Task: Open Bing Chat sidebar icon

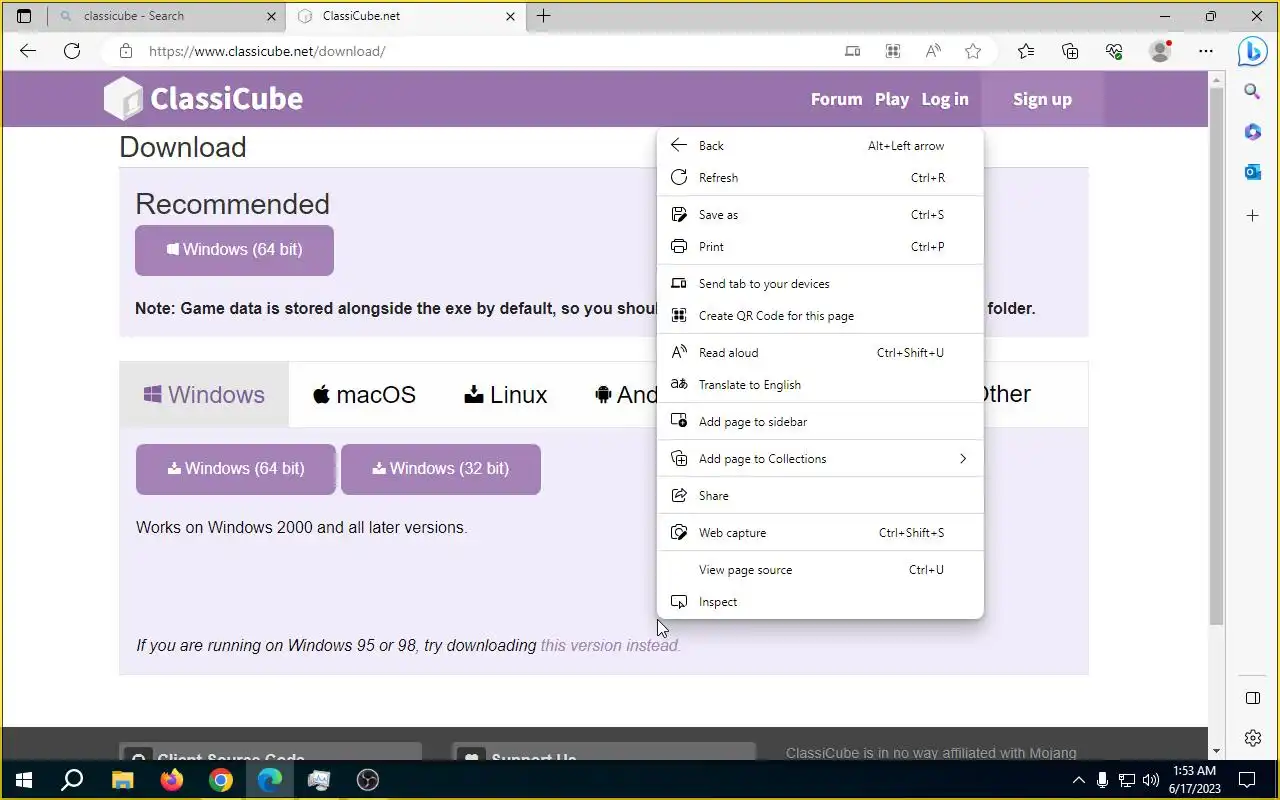Action: [1252, 51]
